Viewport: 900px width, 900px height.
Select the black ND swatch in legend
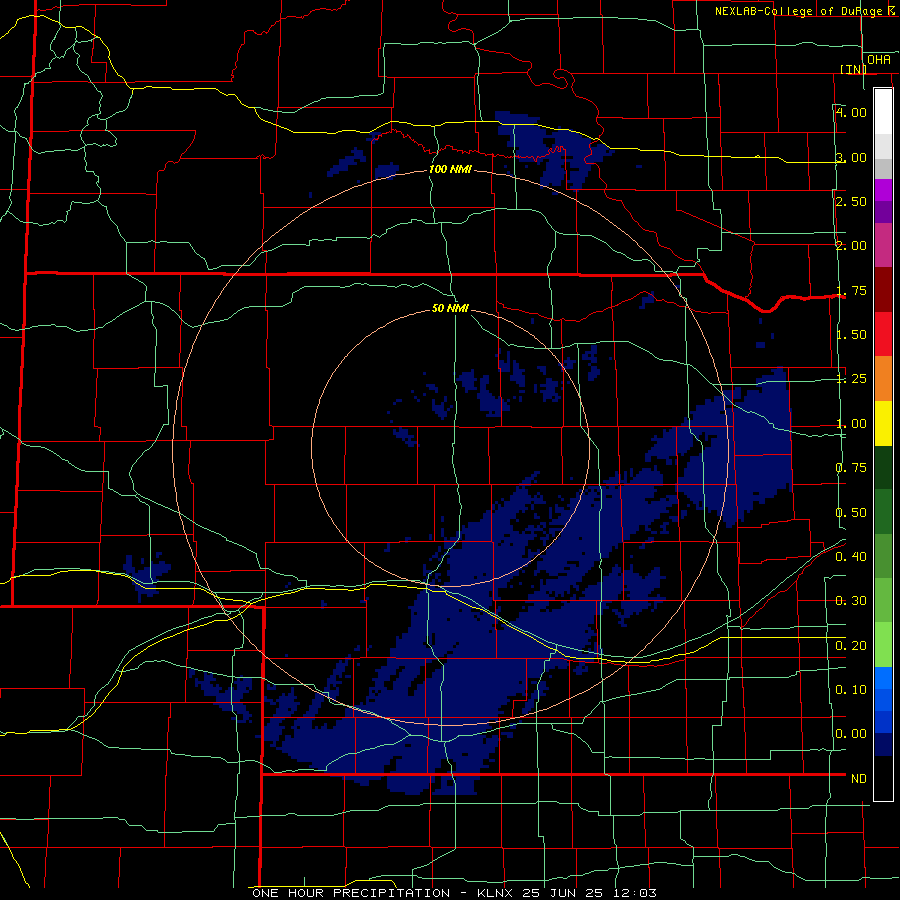(883, 778)
